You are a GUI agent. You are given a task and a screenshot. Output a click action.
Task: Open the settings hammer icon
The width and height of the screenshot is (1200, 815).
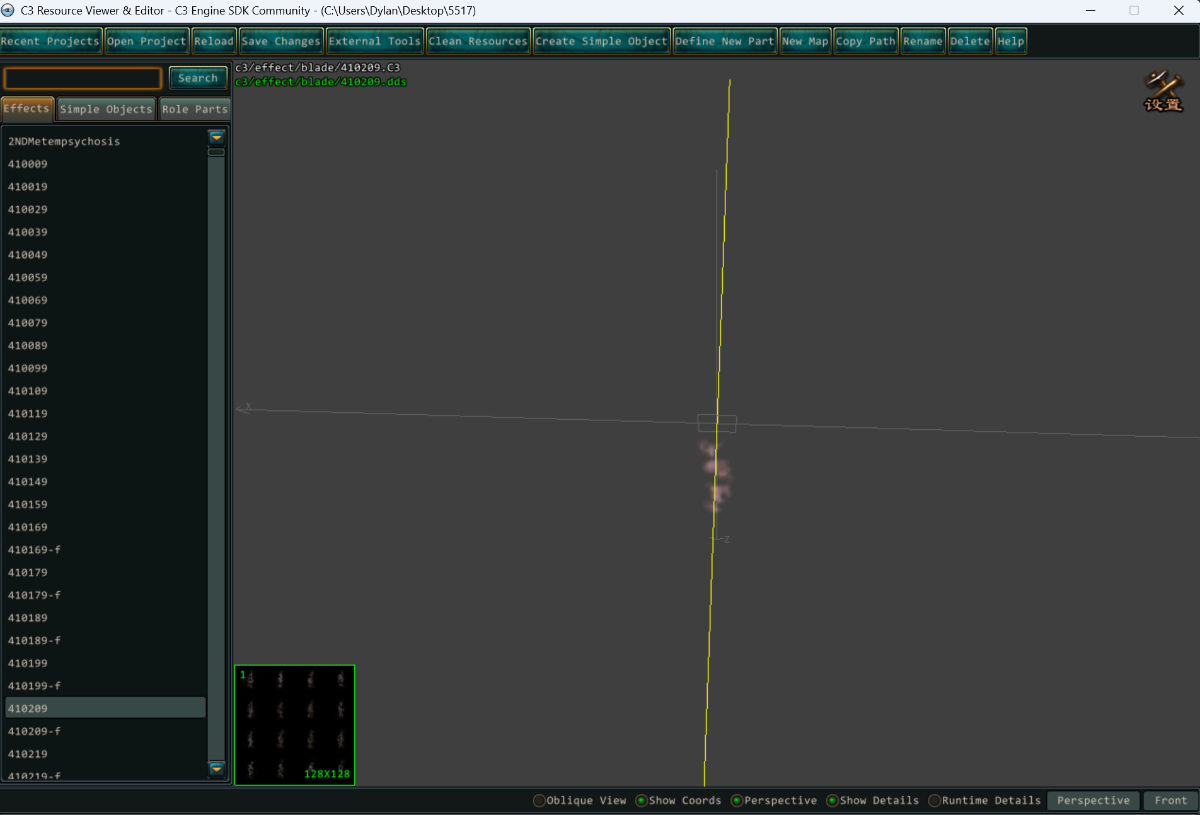[x=1163, y=90]
